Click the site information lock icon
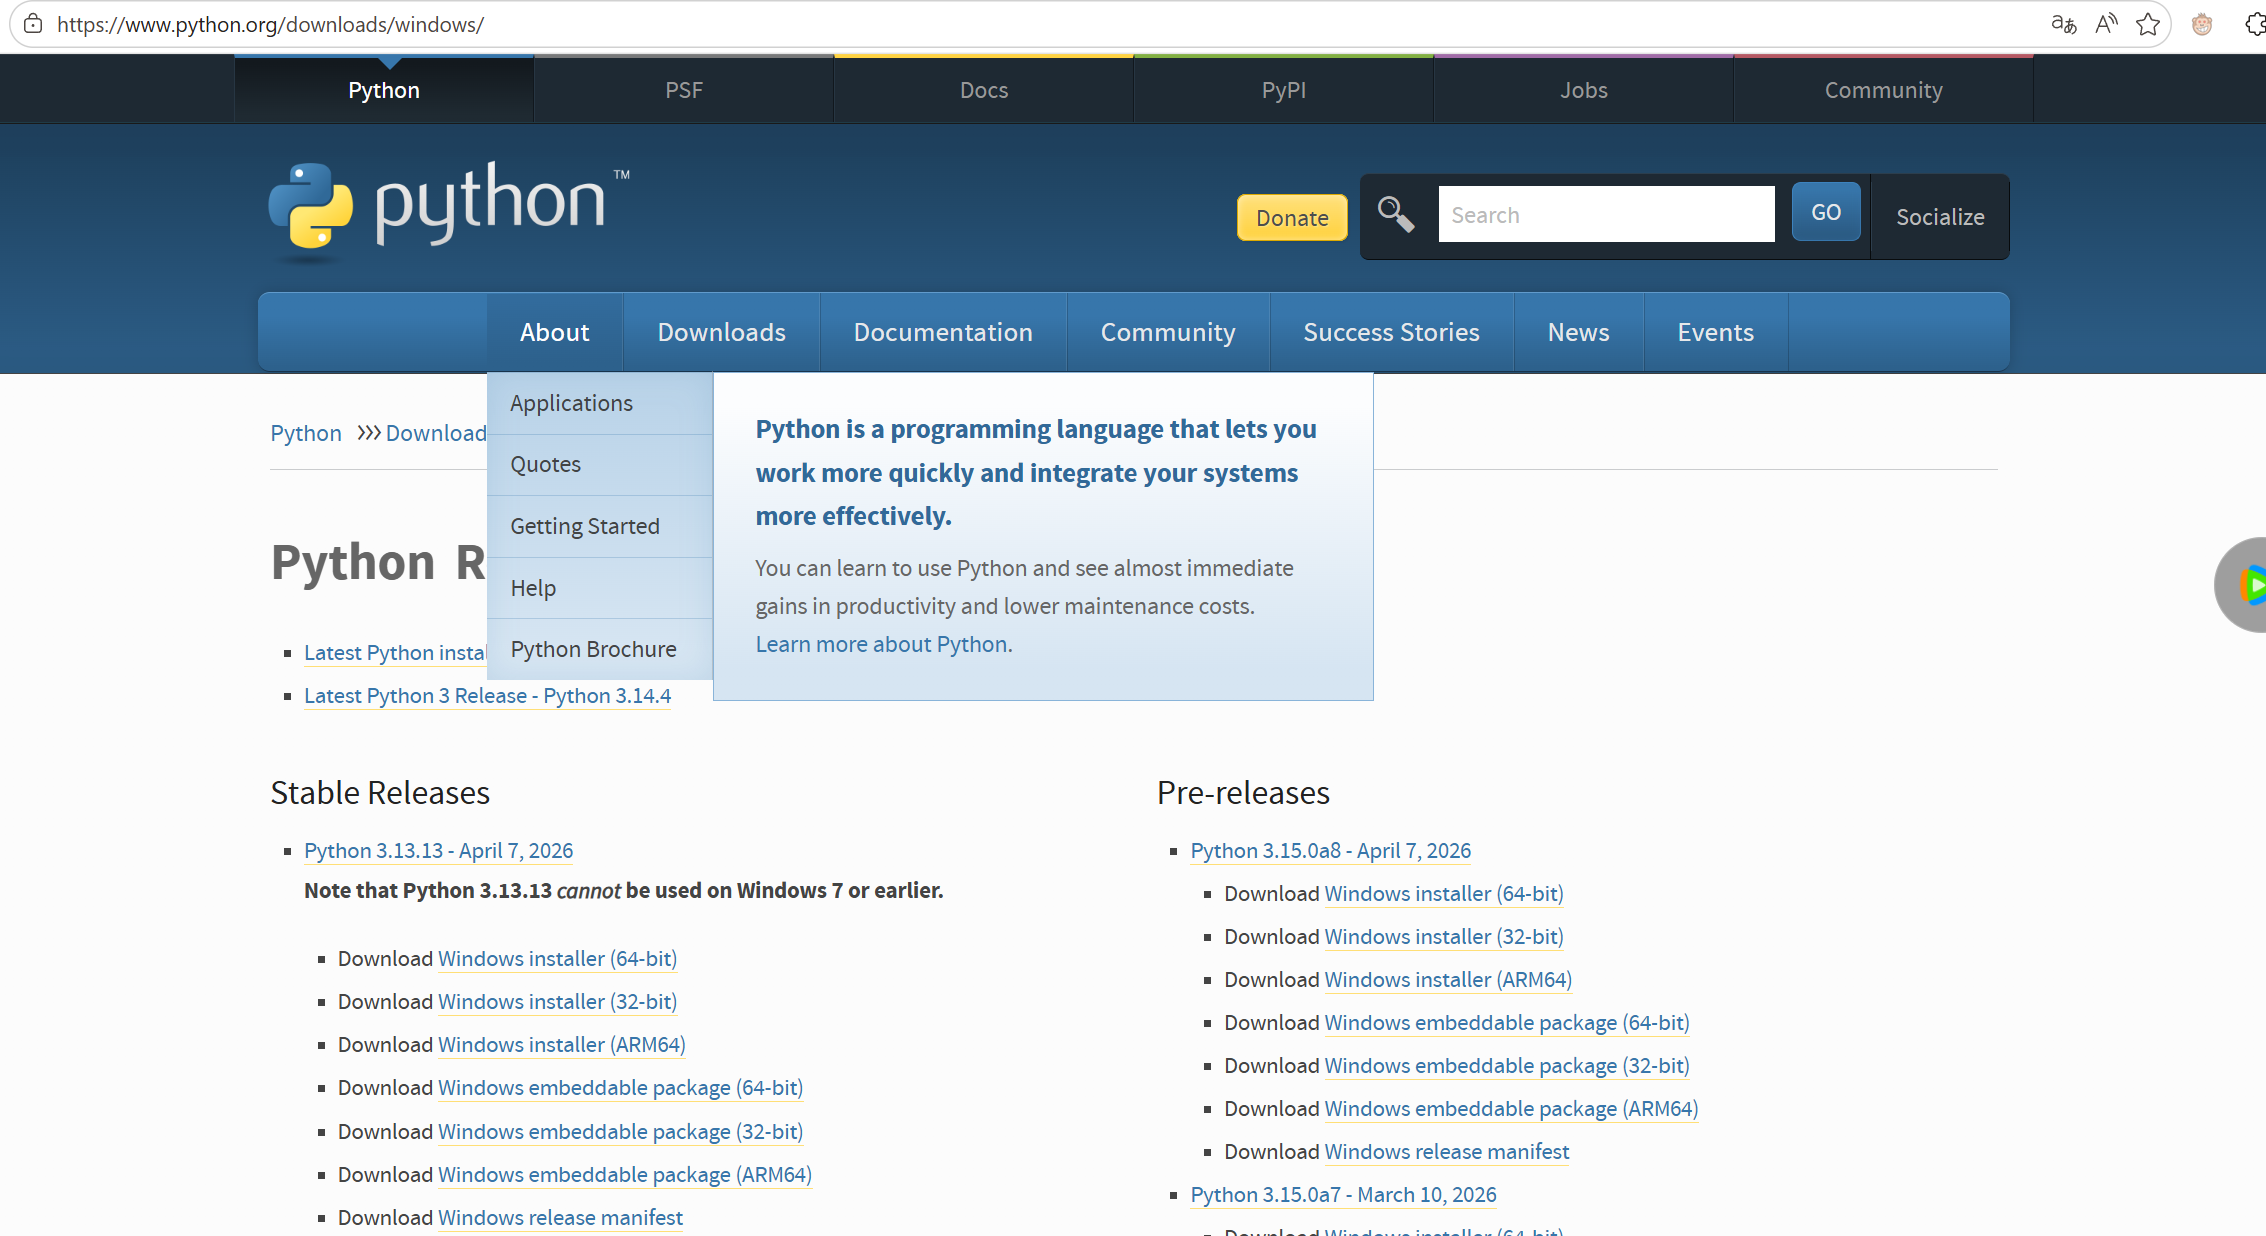Viewport: 2266px width, 1236px height. pos(33,24)
